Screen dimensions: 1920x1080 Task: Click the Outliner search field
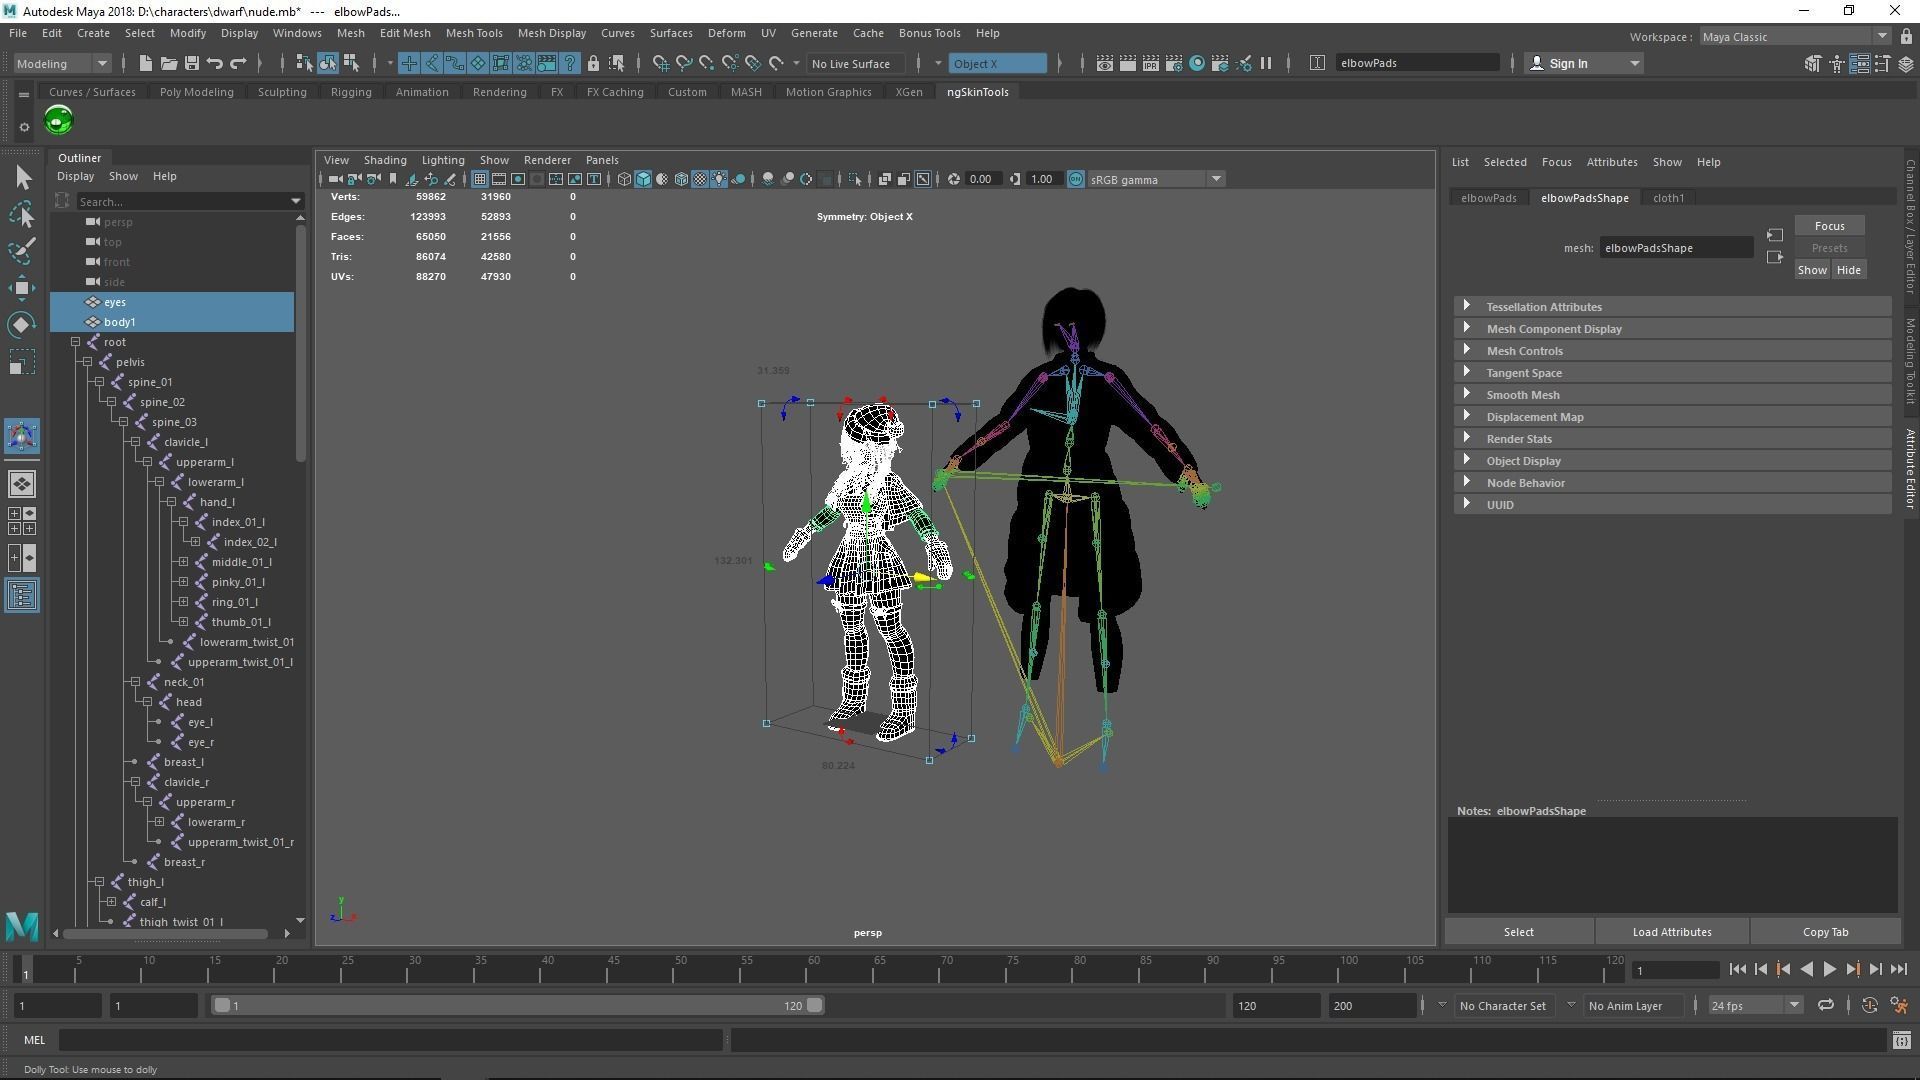tap(180, 202)
